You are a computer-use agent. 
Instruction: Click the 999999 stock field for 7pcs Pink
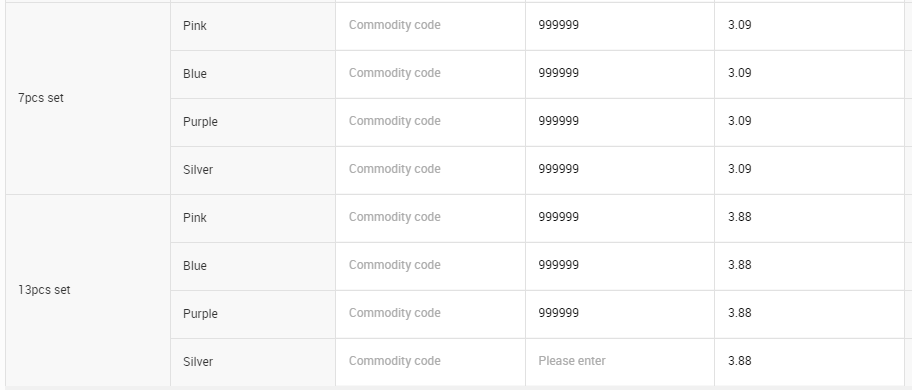pyautogui.click(x=620, y=26)
